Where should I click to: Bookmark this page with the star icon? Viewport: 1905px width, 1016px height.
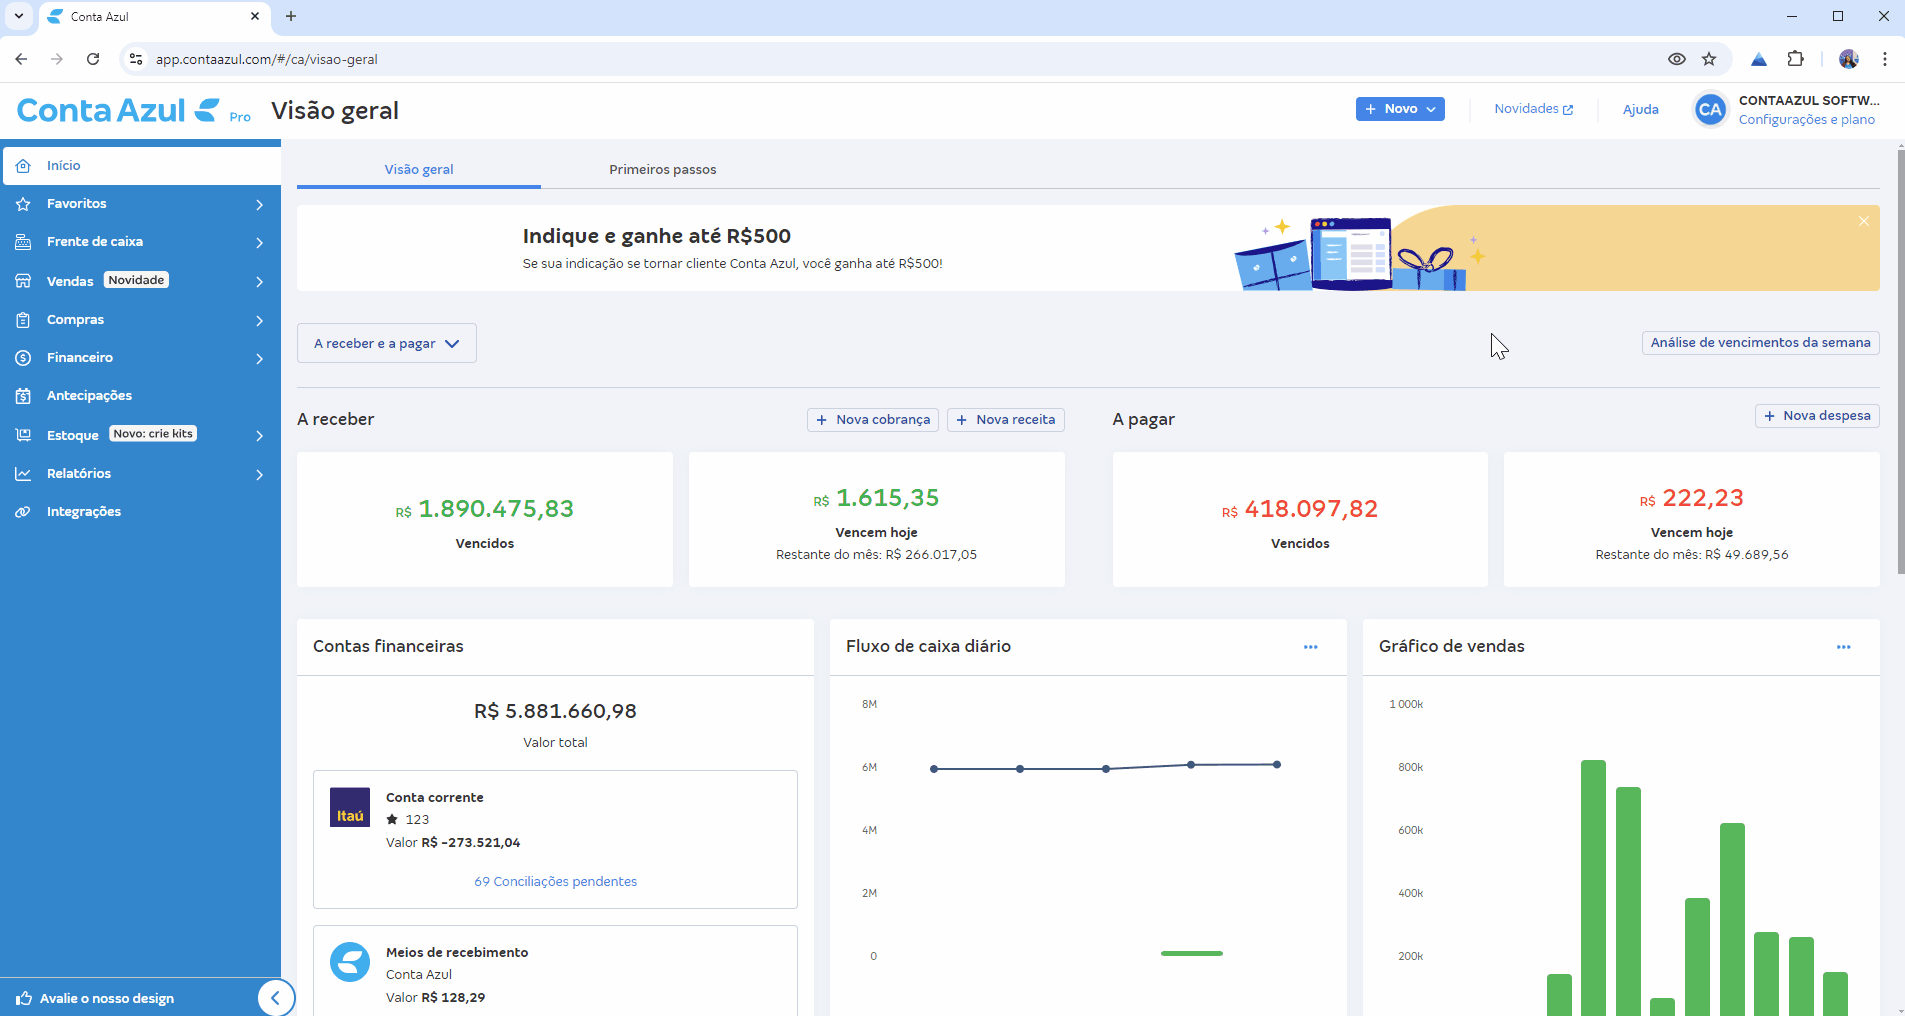(x=1709, y=59)
